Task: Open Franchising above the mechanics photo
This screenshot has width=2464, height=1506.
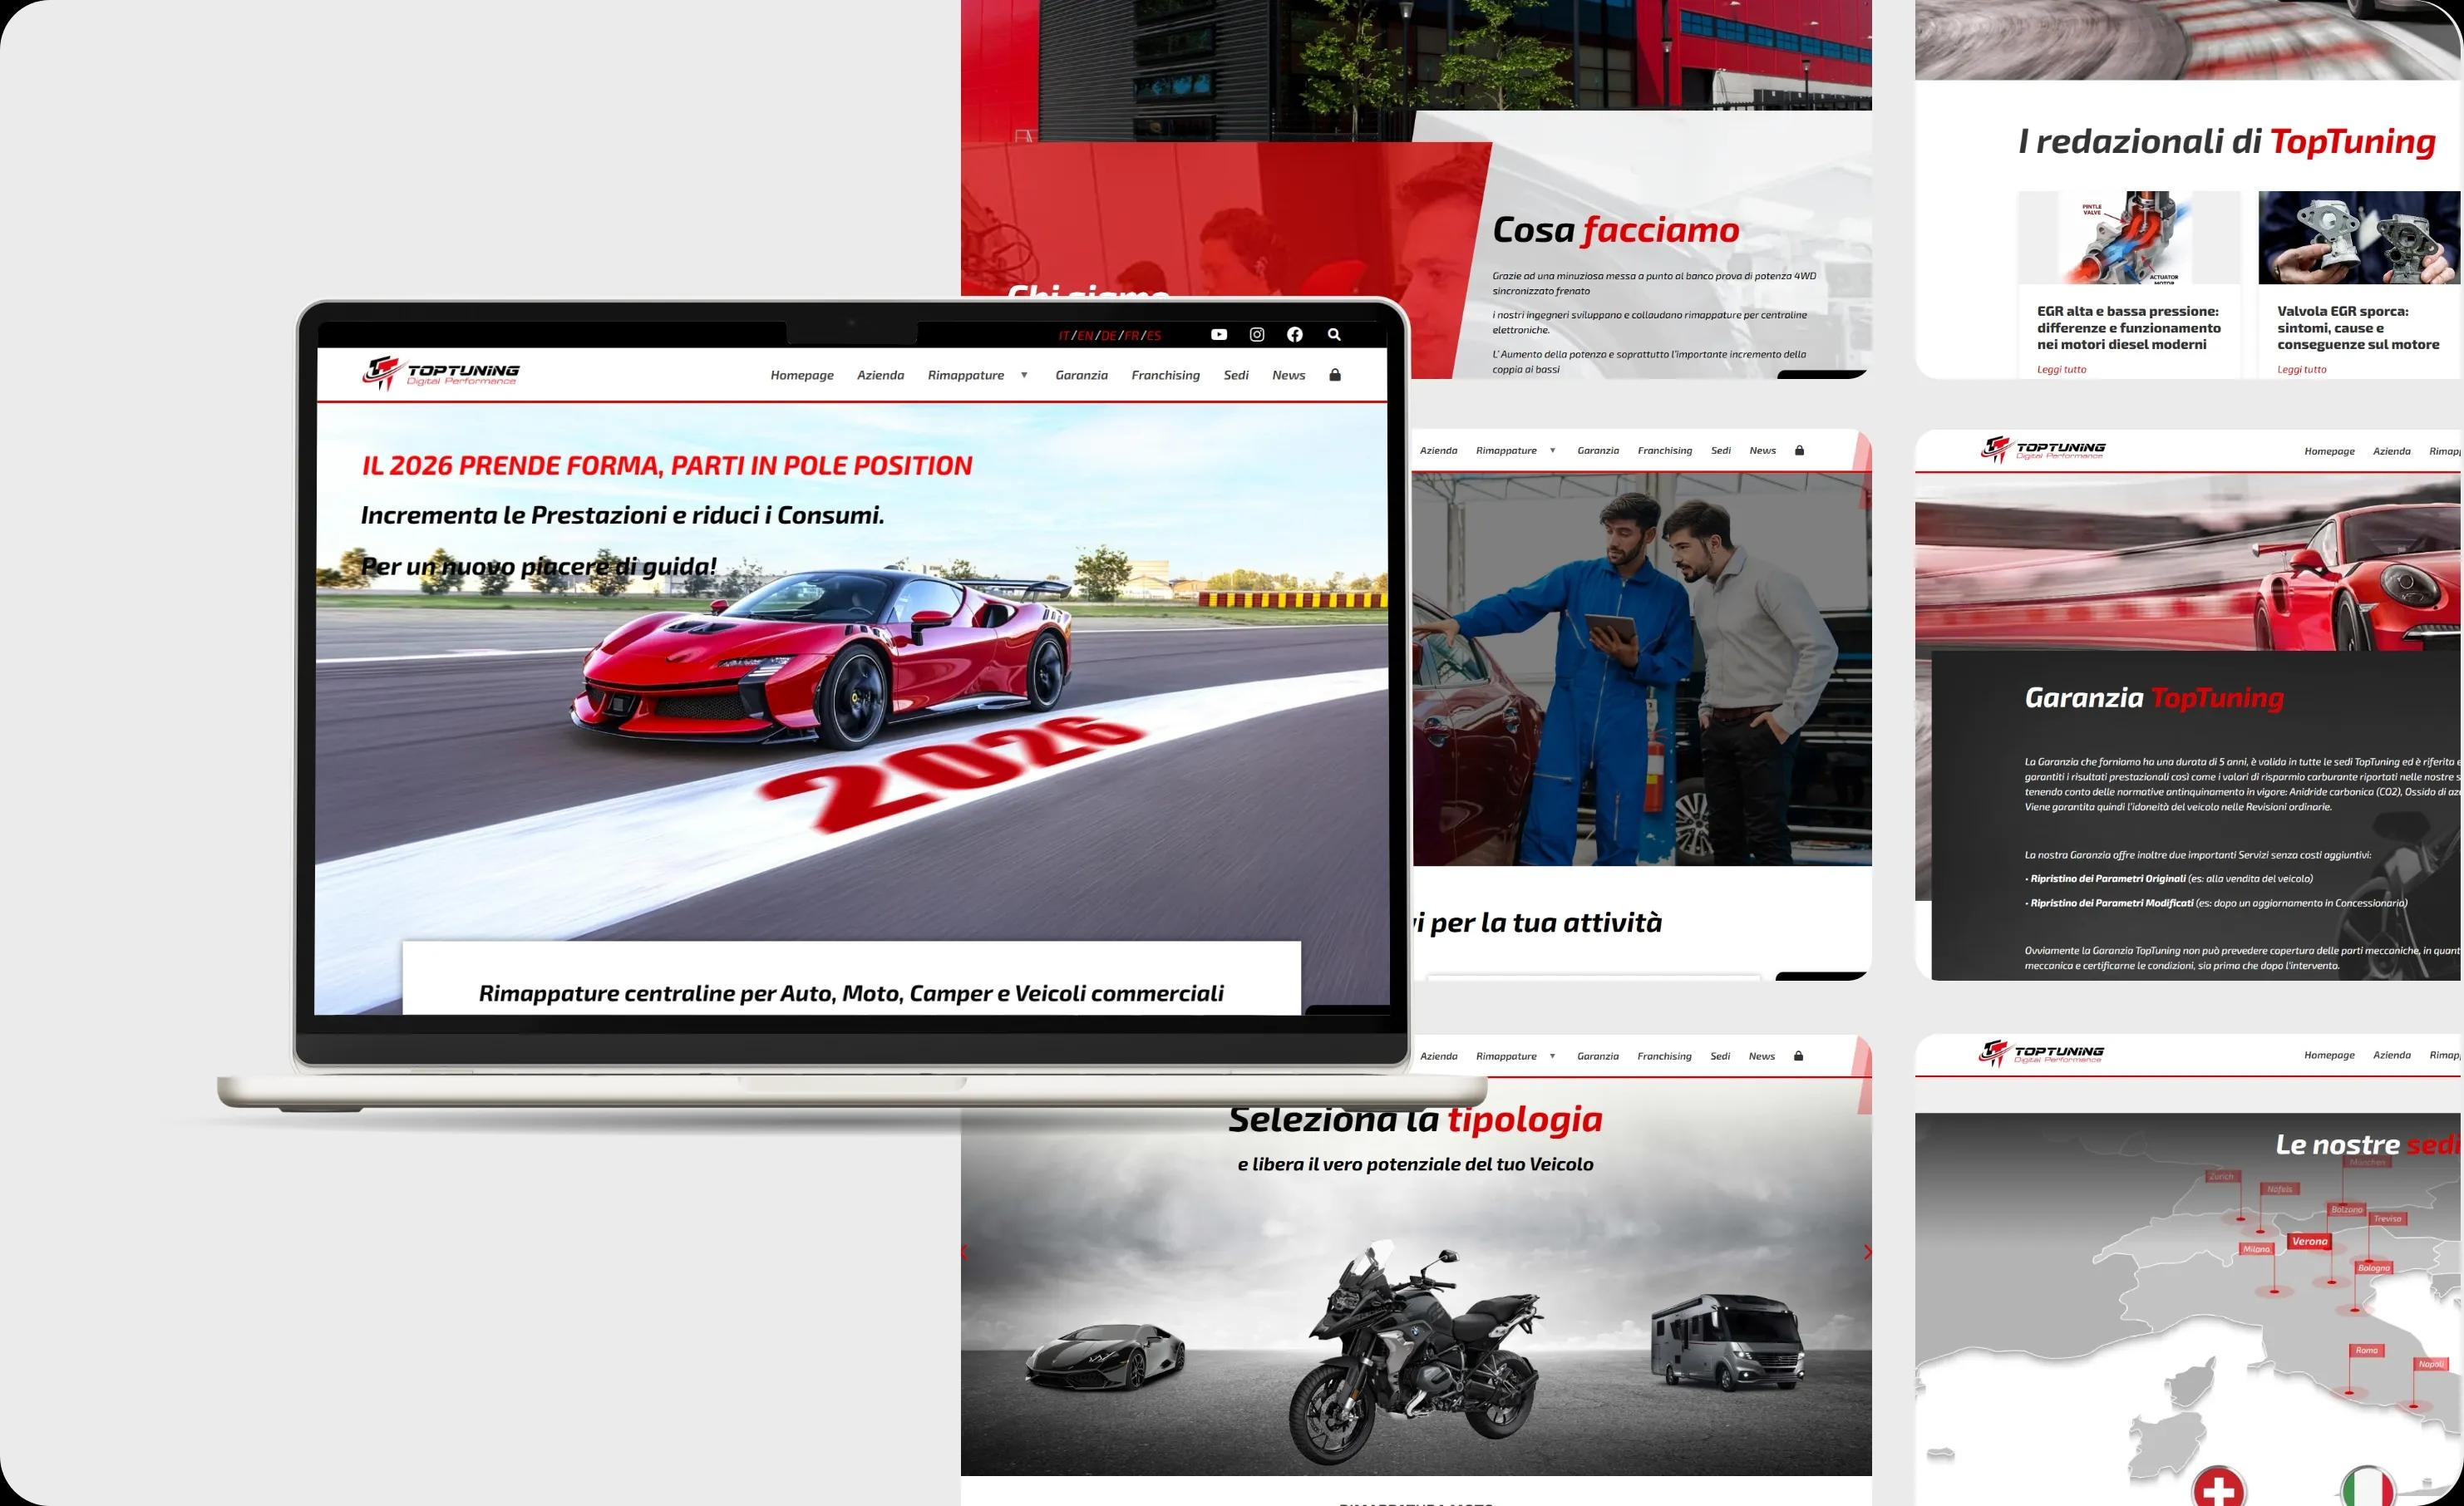Action: pos(1665,451)
